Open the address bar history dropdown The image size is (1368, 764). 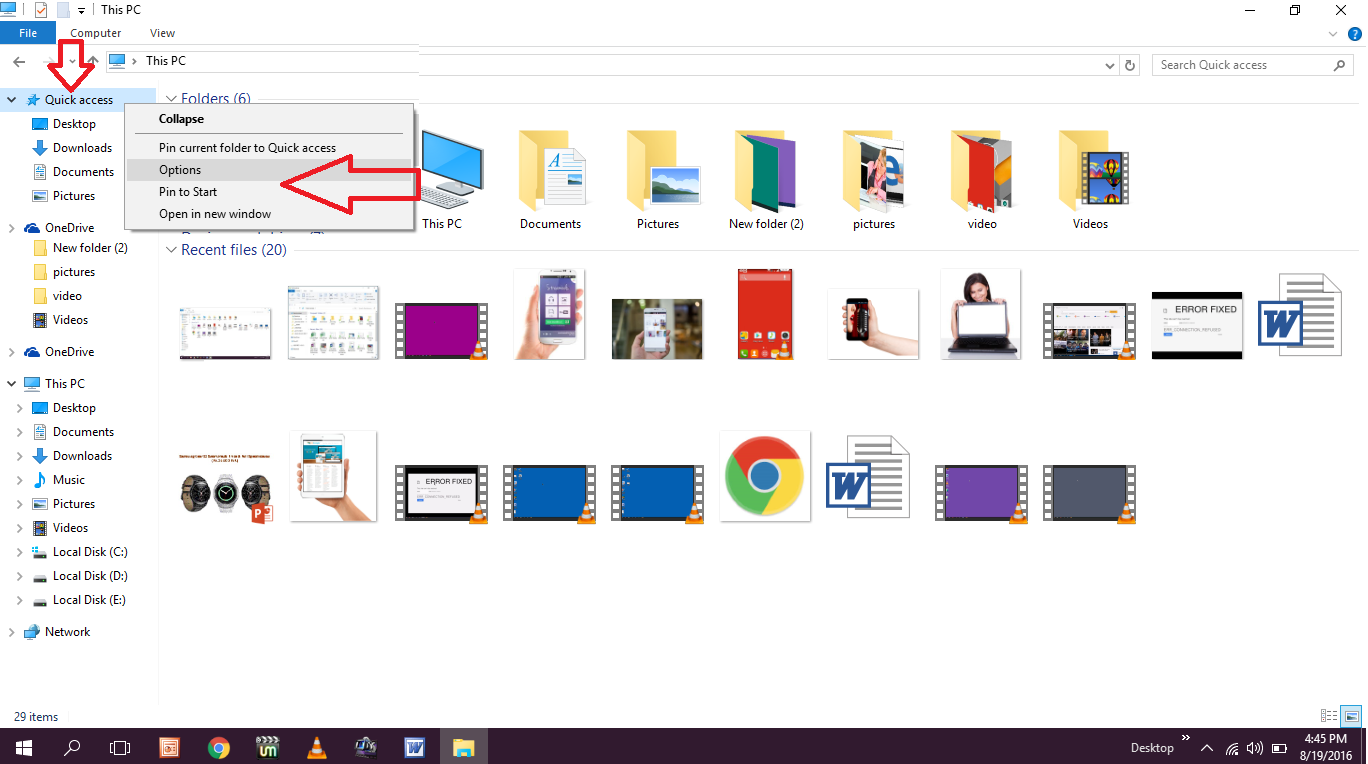click(1109, 64)
